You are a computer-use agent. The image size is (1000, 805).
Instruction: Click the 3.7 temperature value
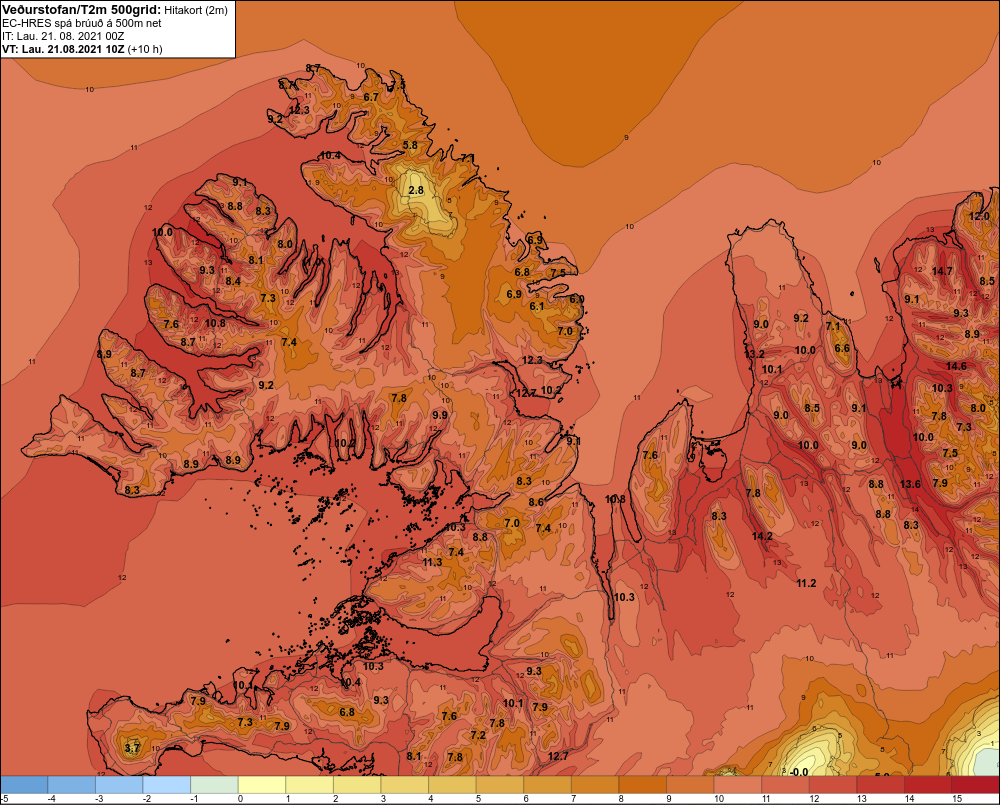pyautogui.click(x=132, y=748)
